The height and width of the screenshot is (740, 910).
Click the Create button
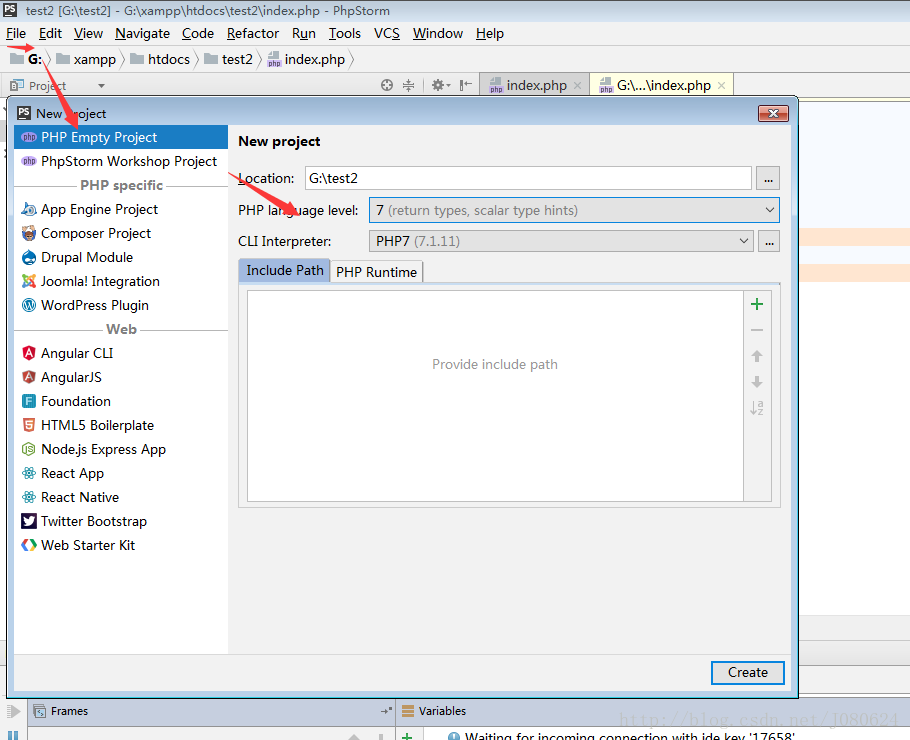(748, 673)
